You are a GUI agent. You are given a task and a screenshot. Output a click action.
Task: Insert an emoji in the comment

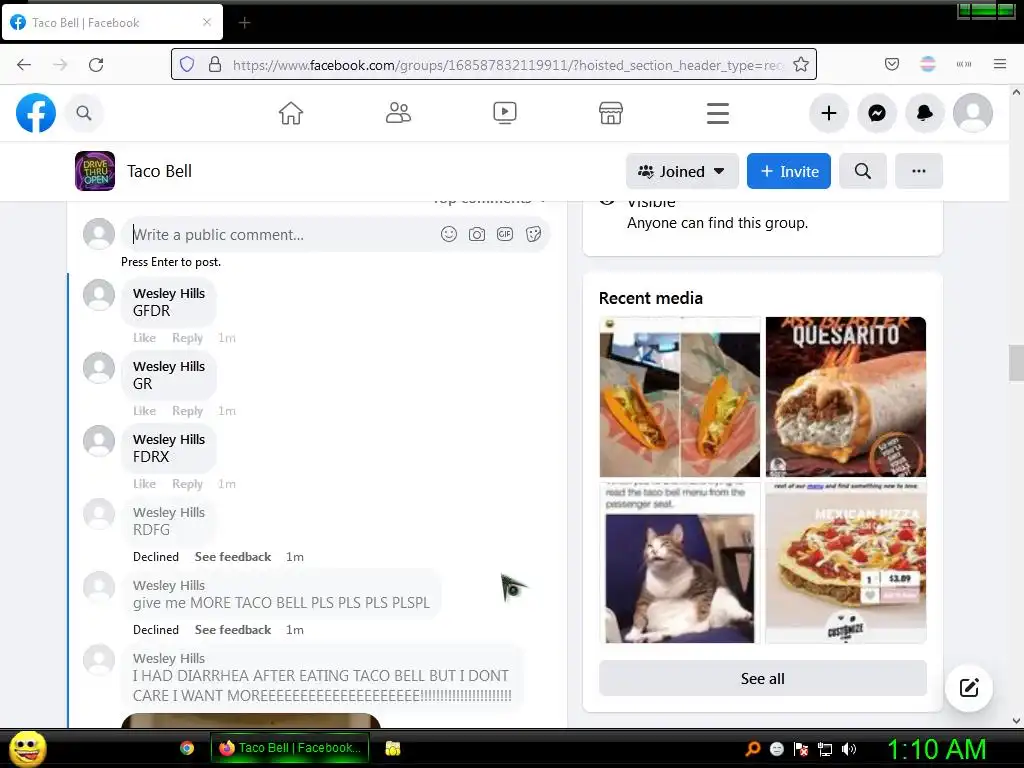[449, 234]
